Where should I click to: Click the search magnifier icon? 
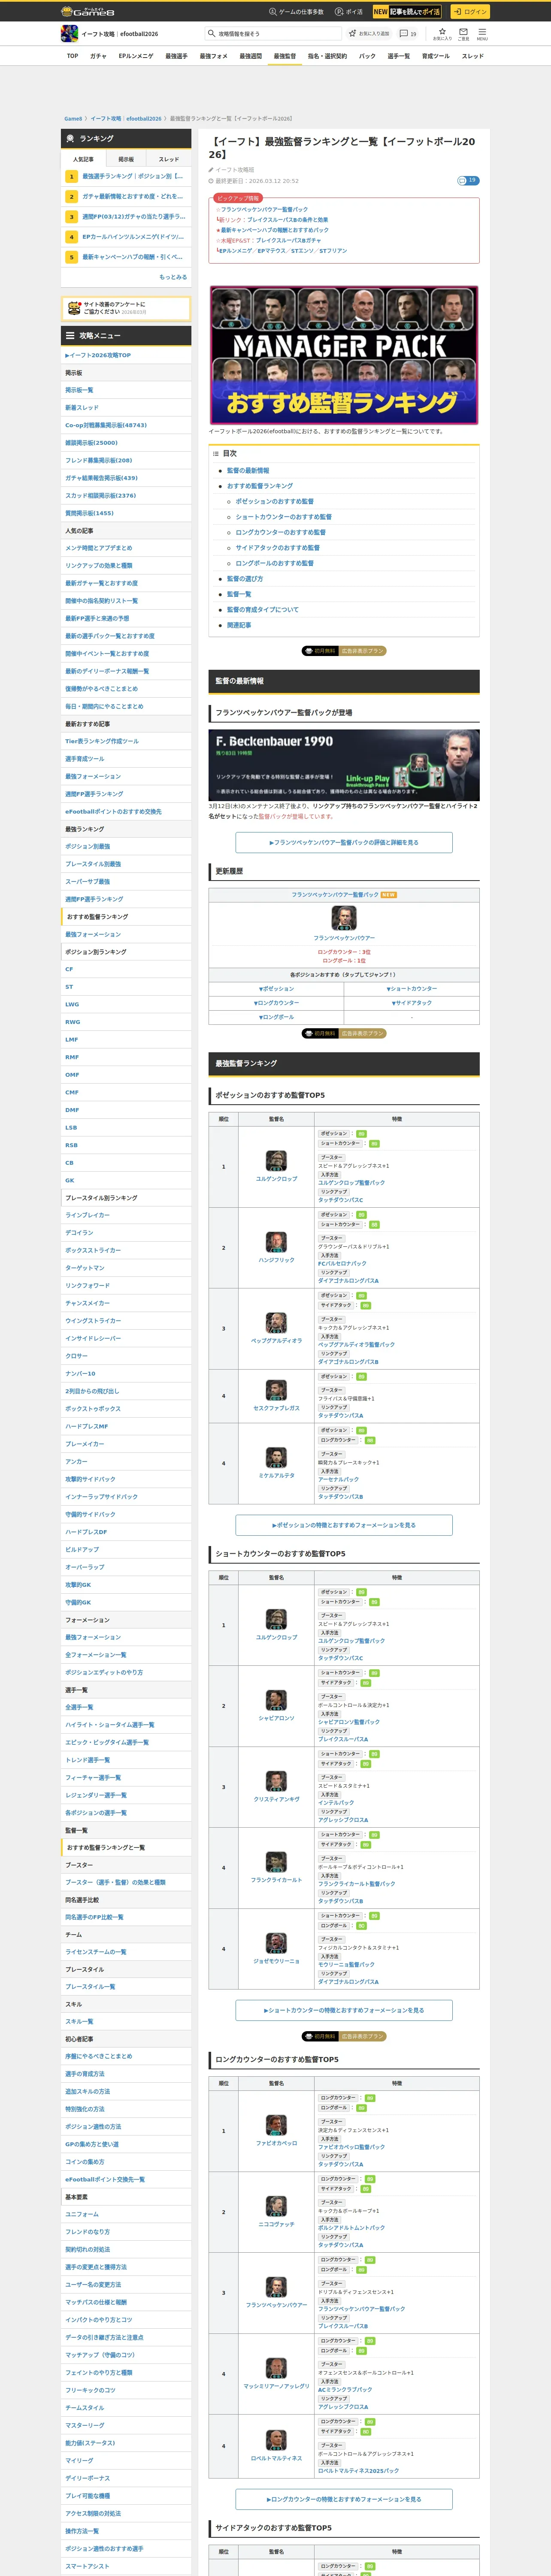[212, 34]
